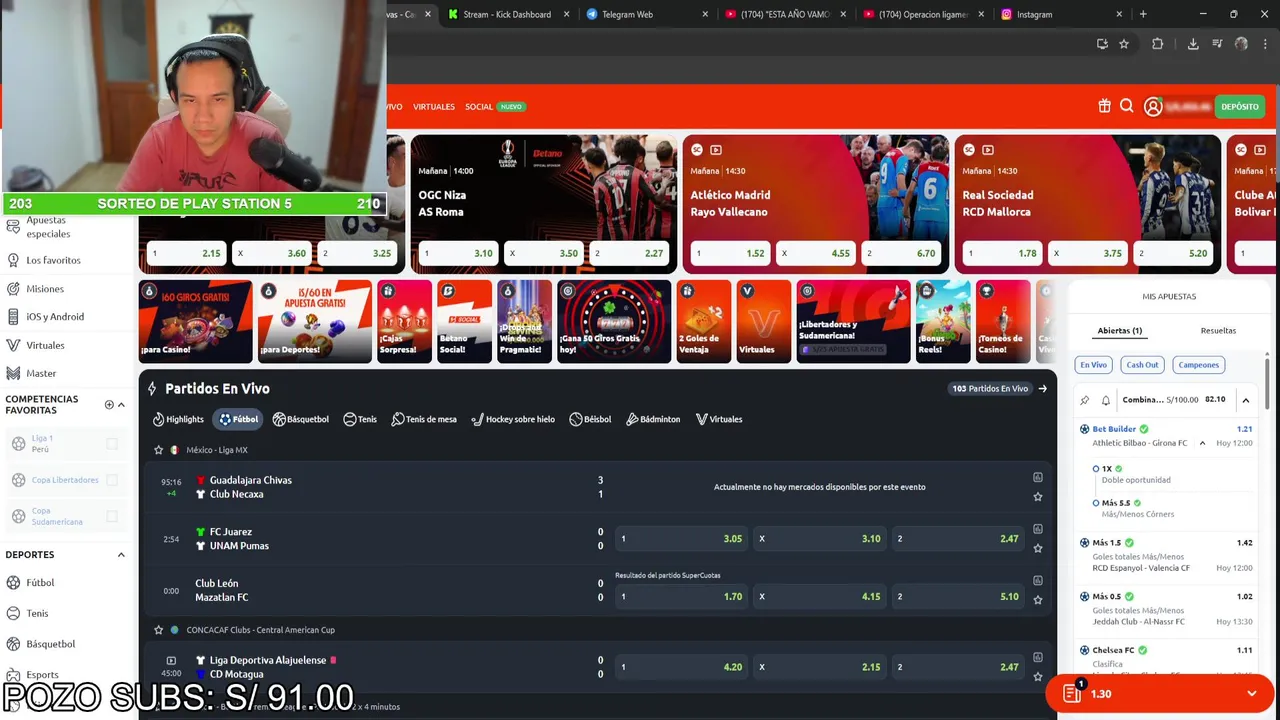Open Virtuales in top navigation
1280x720 pixels.
point(434,107)
